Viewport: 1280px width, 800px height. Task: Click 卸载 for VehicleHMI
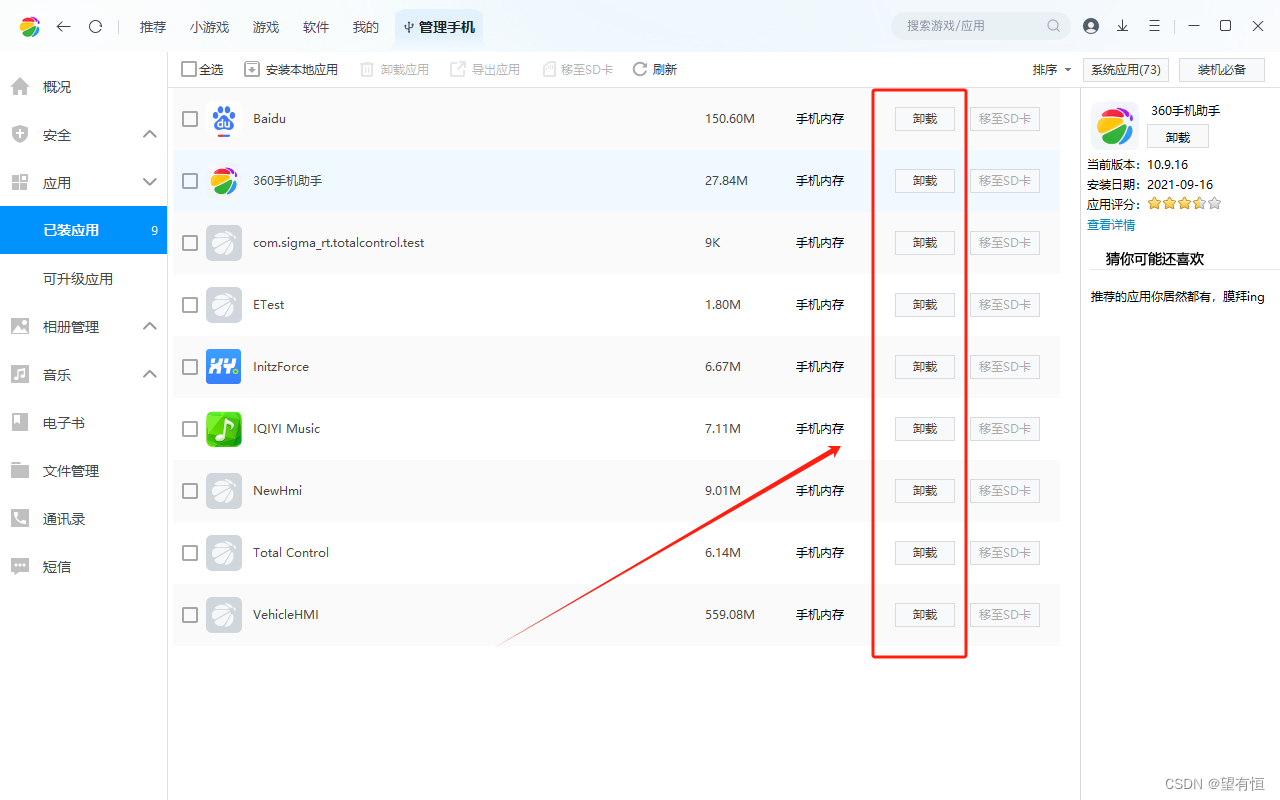pos(925,615)
